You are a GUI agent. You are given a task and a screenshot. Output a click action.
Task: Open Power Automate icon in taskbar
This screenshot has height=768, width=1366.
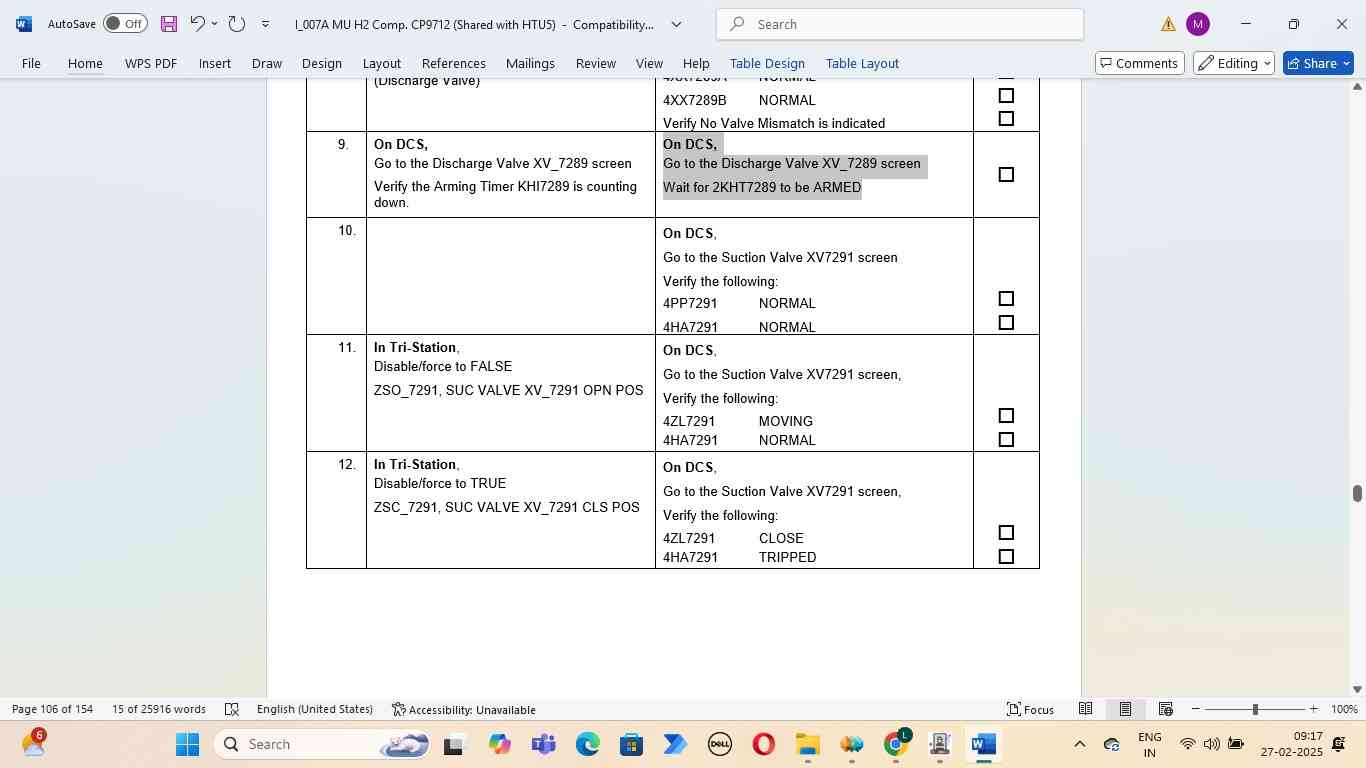pos(675,744)
